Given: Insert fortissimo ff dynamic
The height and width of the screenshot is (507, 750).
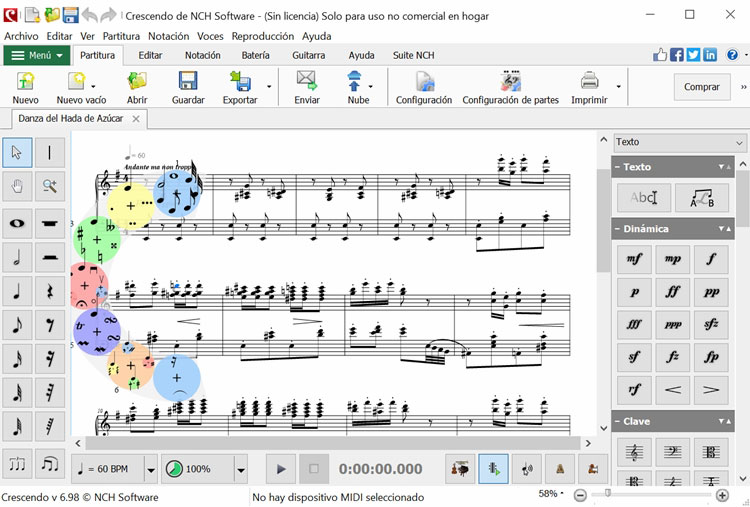Looking at the screenshot, I should tap(673, 292).
